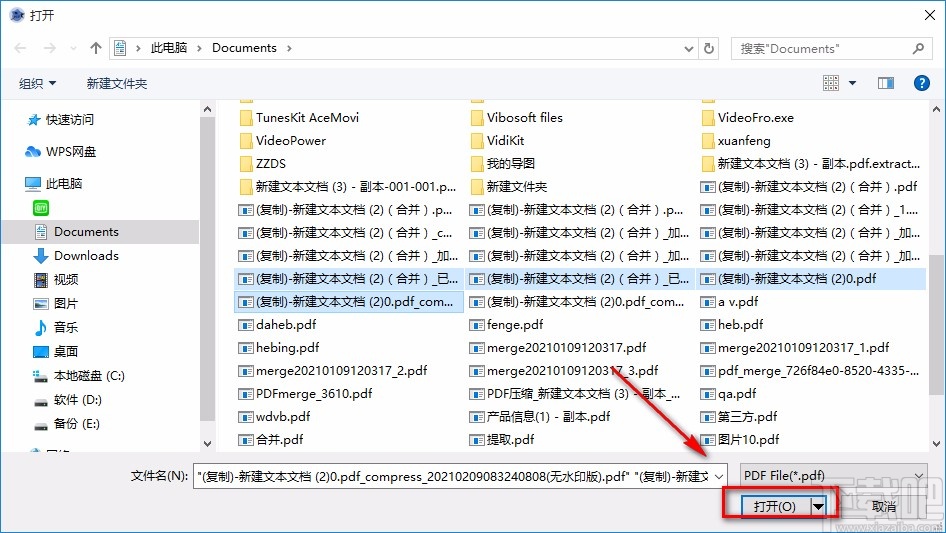The height and width of the screenshot is (533, 946).
Task: Open 音乐 folder in the sidebar
Action: [56, 327]
